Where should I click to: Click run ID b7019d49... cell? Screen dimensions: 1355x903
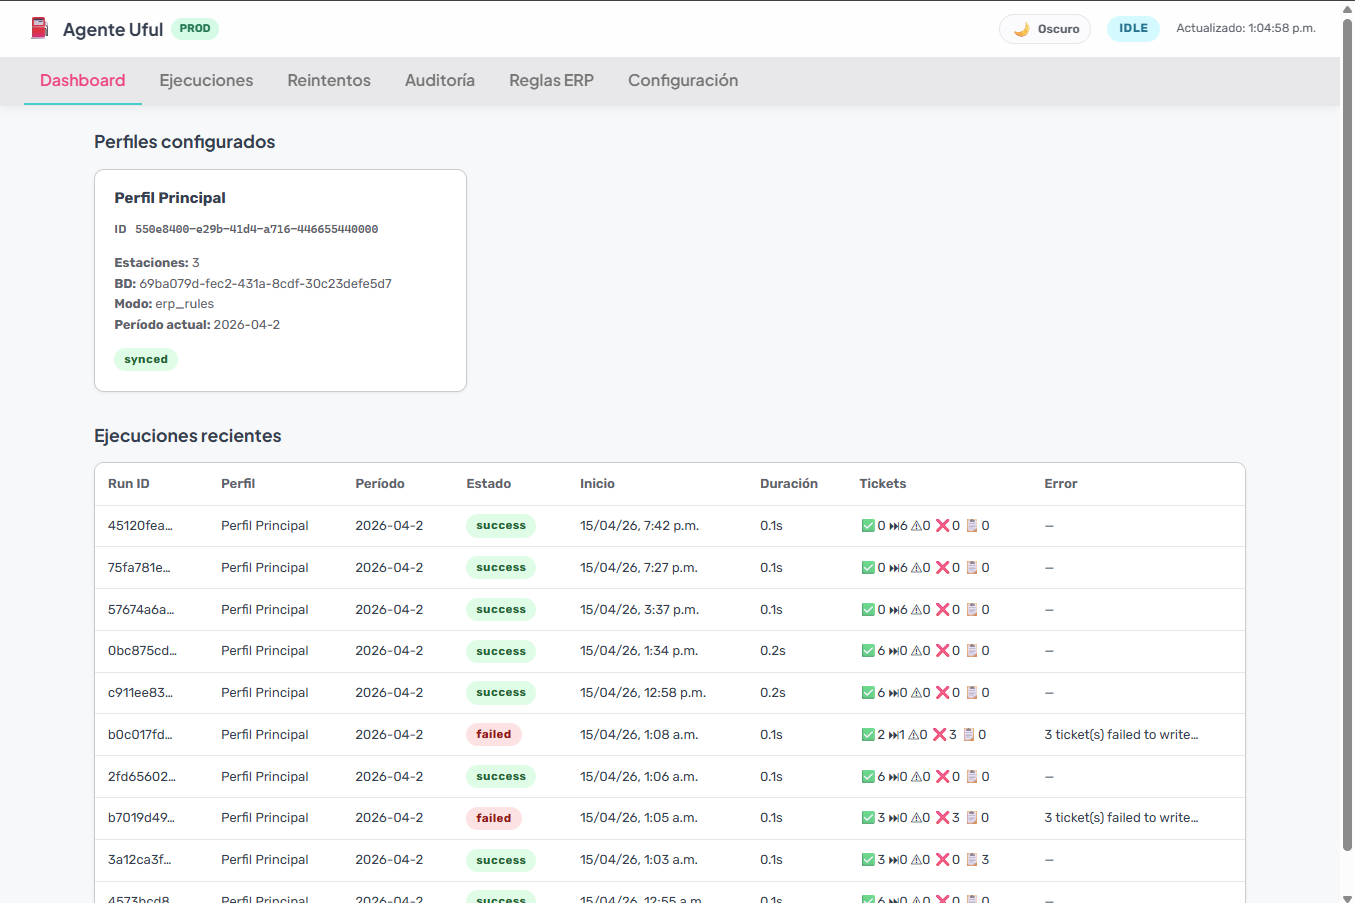(141, 818)
